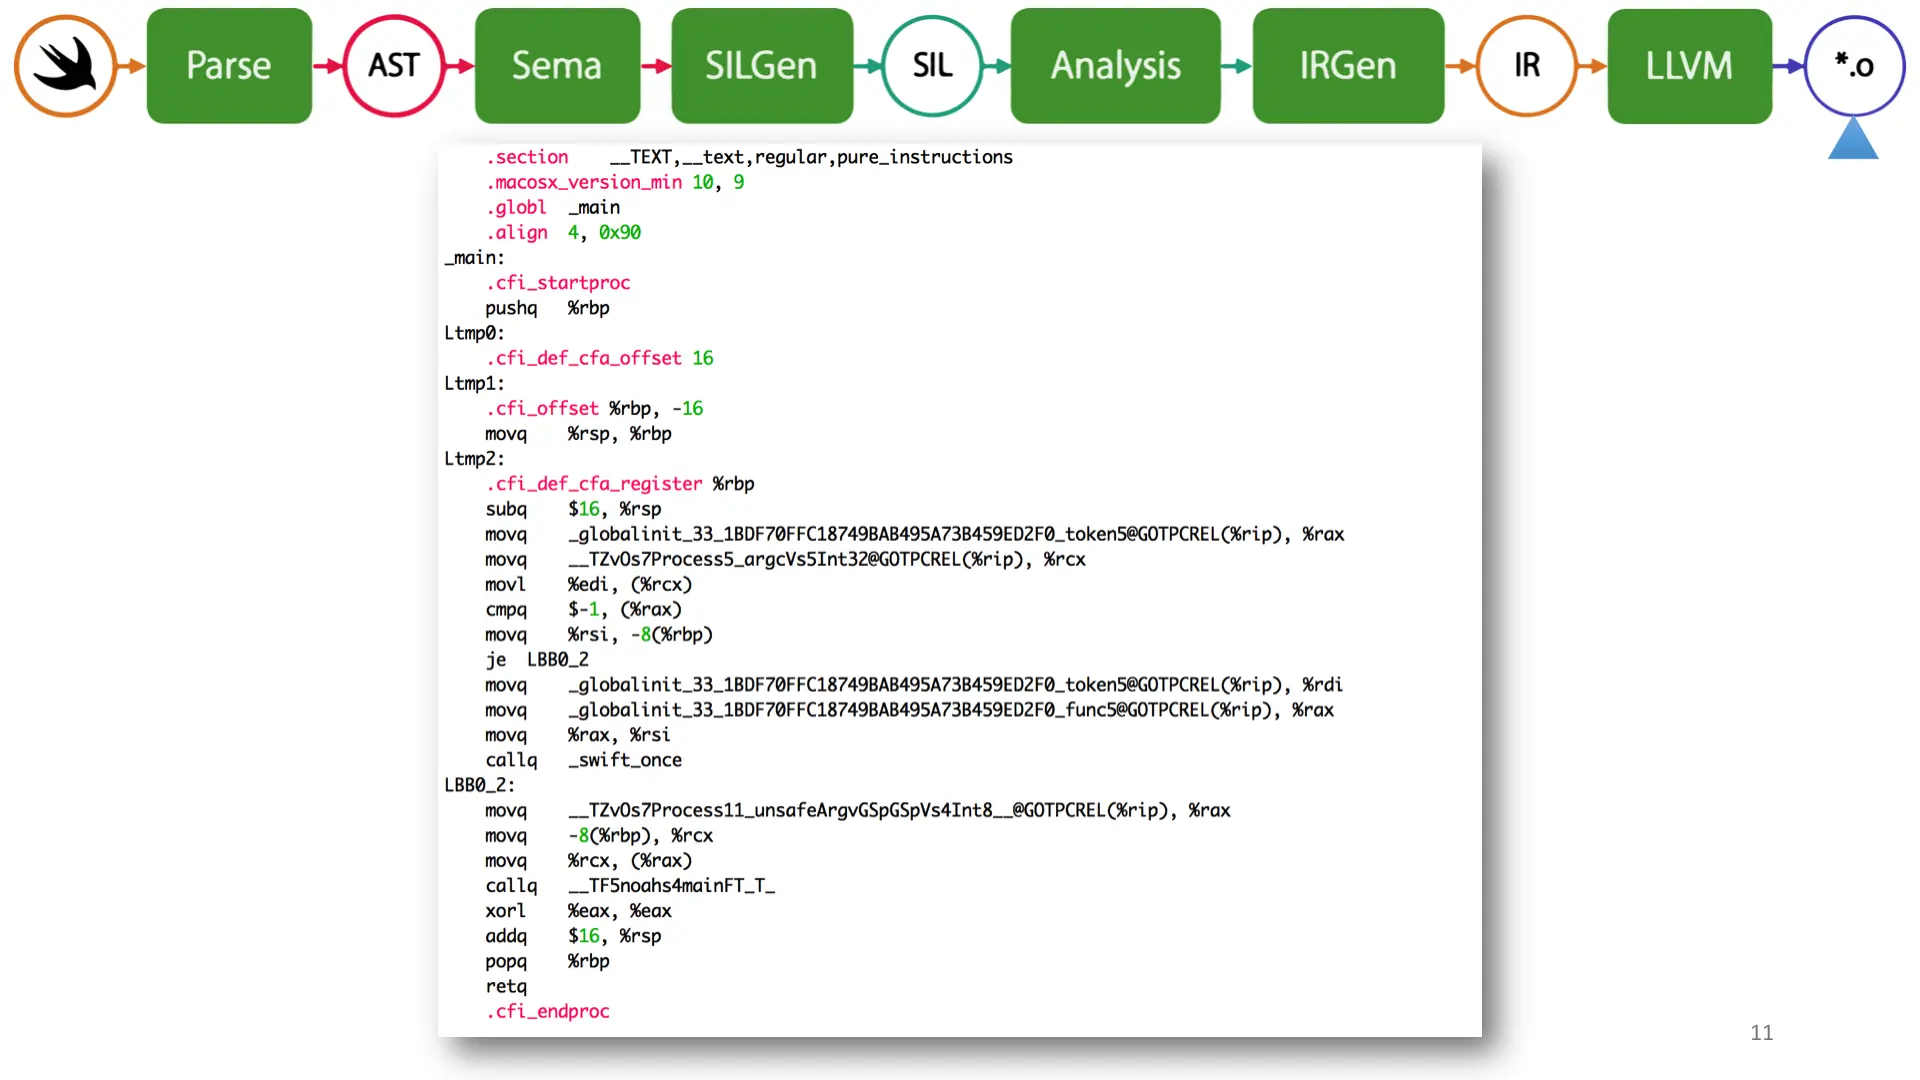
Task: Select the LLVM stage box
Action: 1689,66
